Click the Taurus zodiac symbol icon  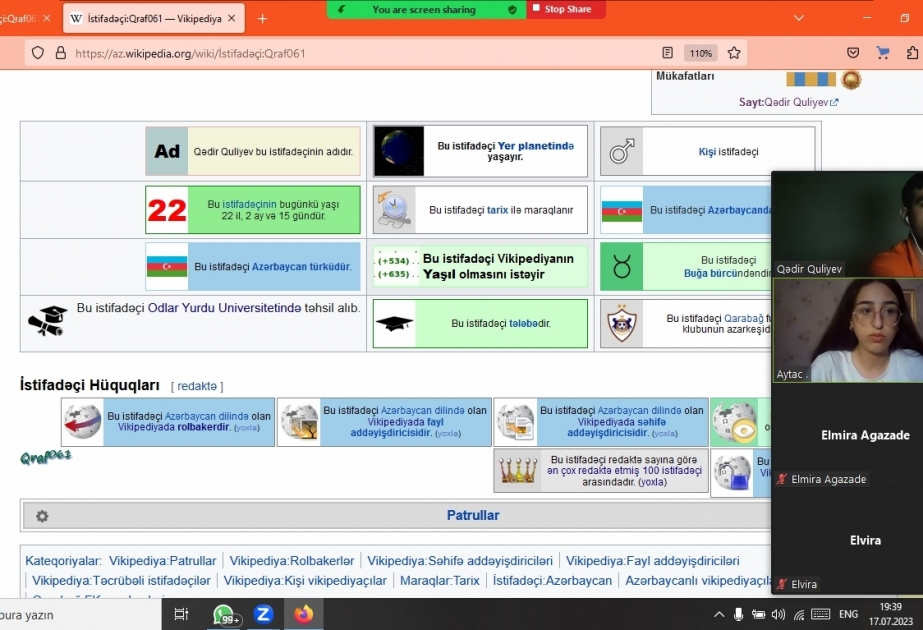622,267
